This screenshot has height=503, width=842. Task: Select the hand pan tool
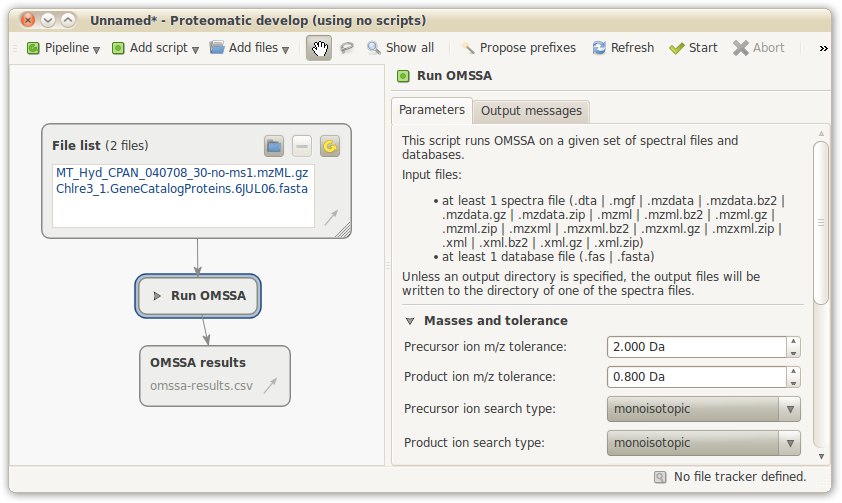tap(319, 48)
